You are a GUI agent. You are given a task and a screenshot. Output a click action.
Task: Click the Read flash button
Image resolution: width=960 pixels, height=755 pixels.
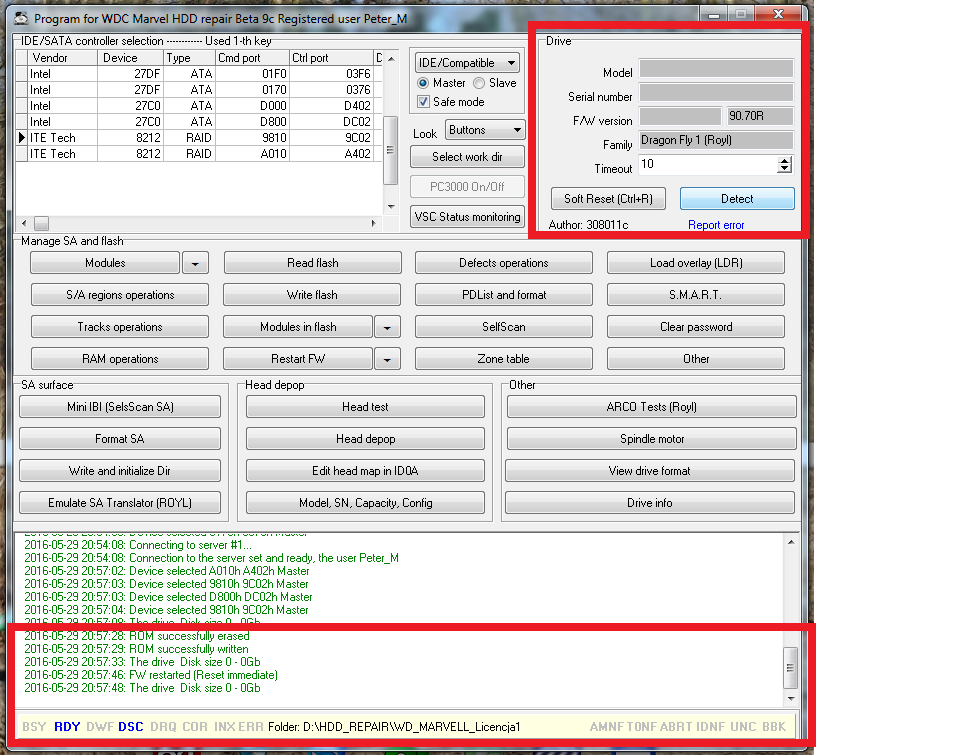[313, 263]
